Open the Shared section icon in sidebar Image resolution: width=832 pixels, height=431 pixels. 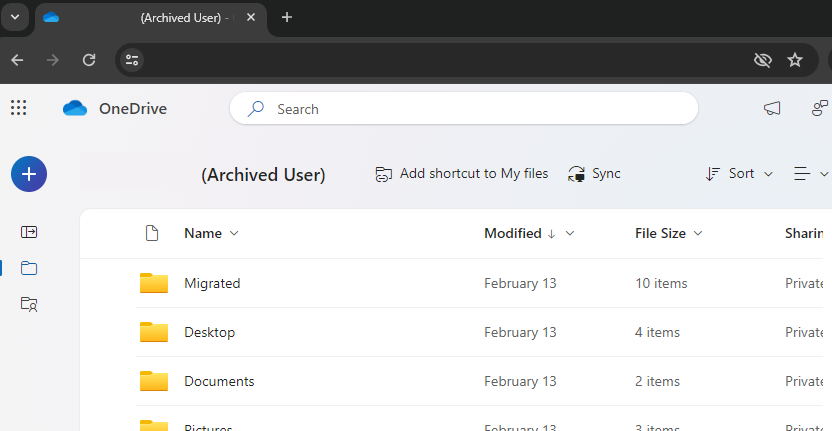[x=29, y=304]
